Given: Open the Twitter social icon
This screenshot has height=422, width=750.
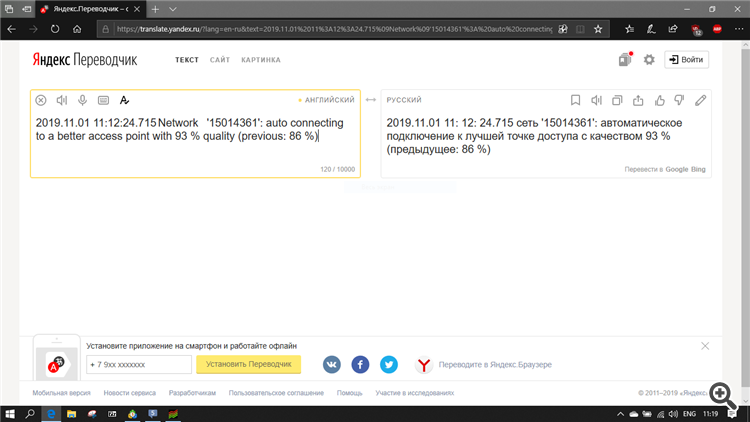Looking at the screenshot, I should tap(389, 365).
